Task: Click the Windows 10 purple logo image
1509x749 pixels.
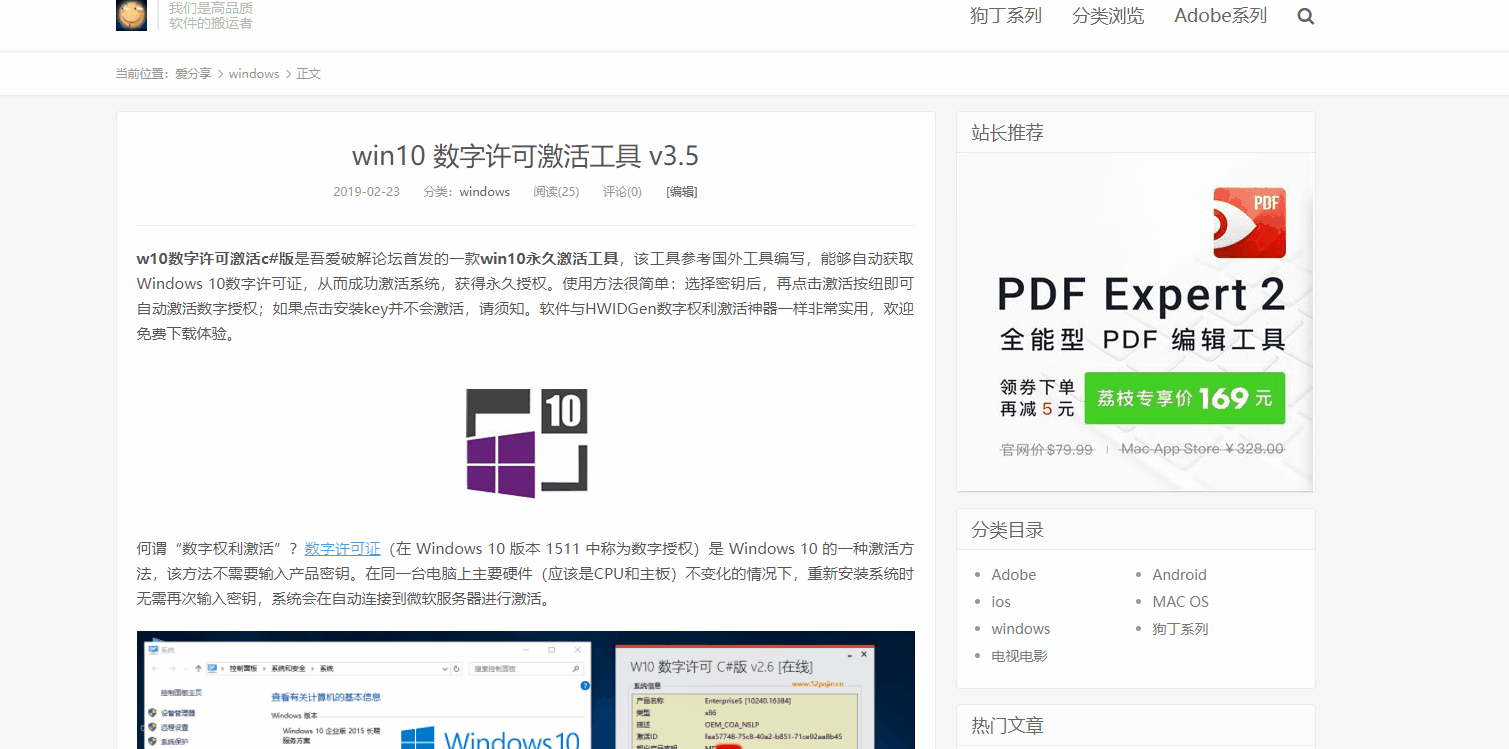Action: [x=526, y=443]
